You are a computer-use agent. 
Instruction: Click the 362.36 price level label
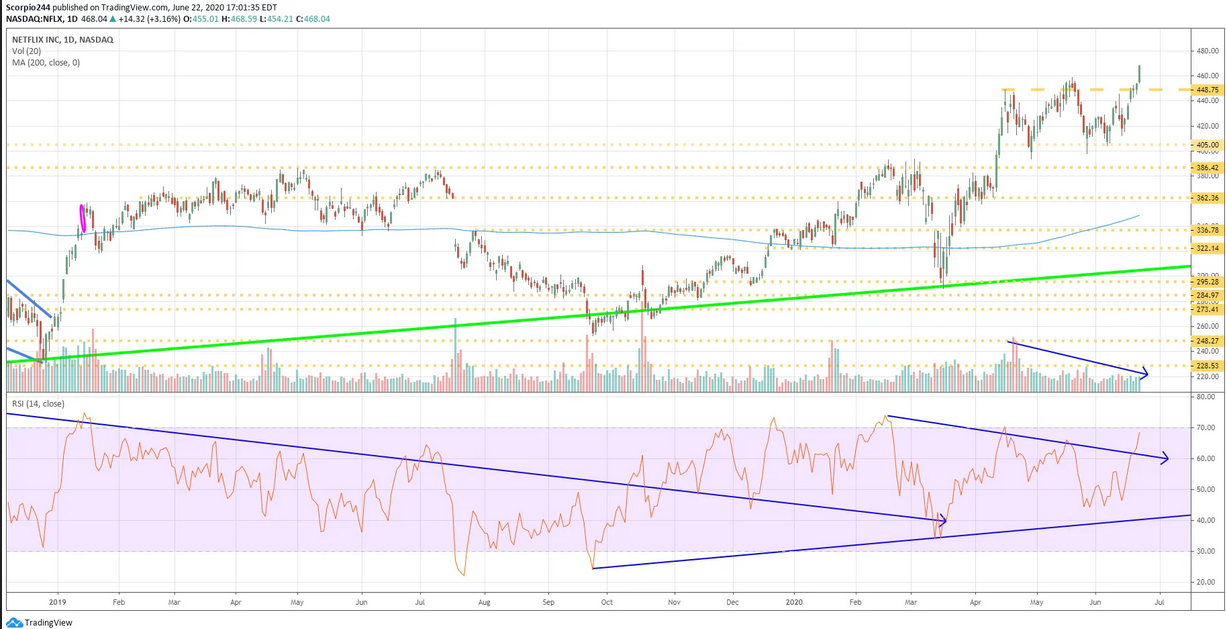point(1206,198)
